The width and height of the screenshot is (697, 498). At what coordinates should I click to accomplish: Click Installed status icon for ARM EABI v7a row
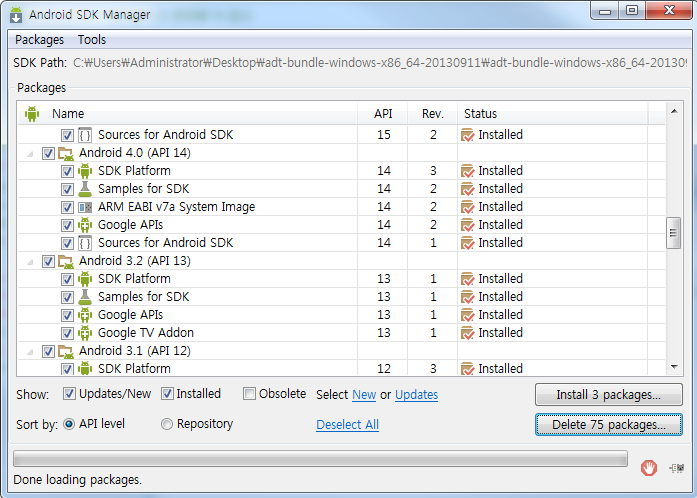pos(468,207)
